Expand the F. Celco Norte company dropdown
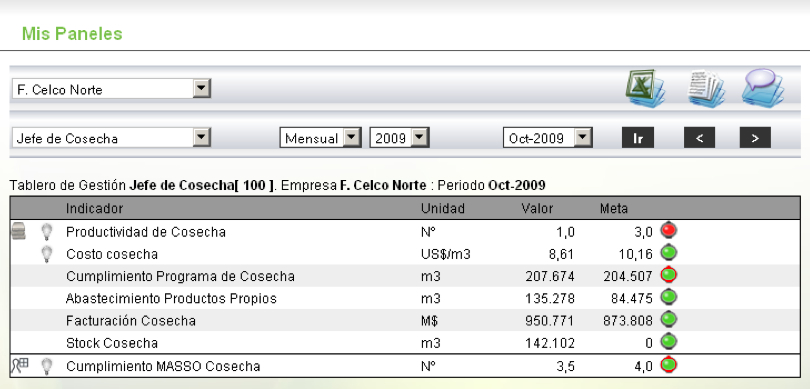 (x=111, y=89)
